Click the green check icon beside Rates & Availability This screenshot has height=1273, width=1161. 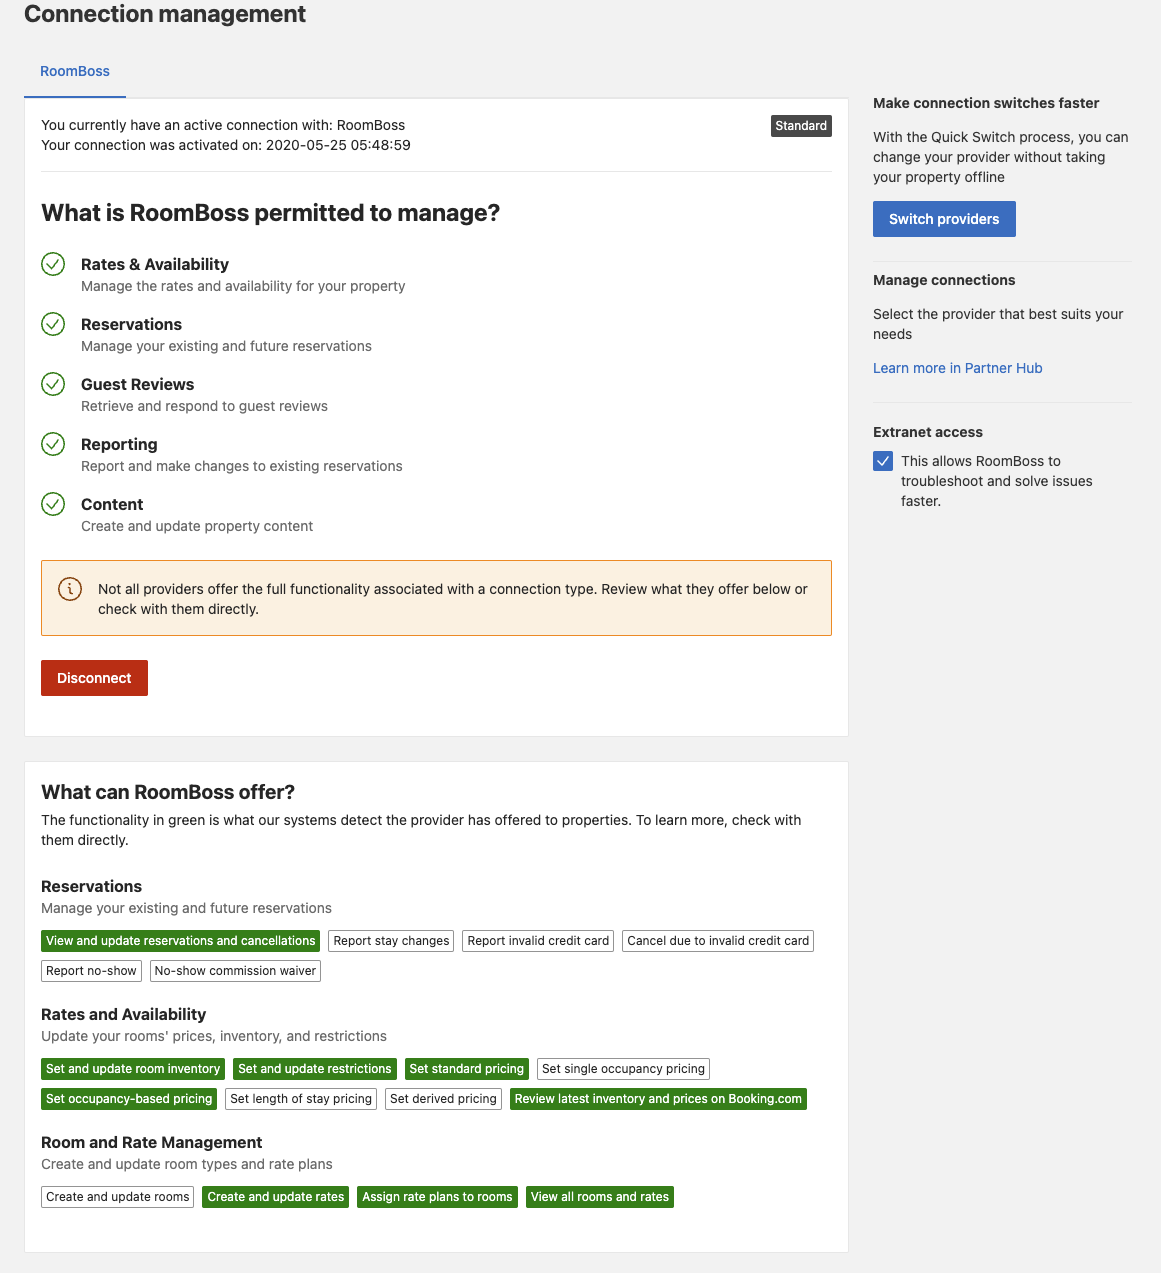53,264
